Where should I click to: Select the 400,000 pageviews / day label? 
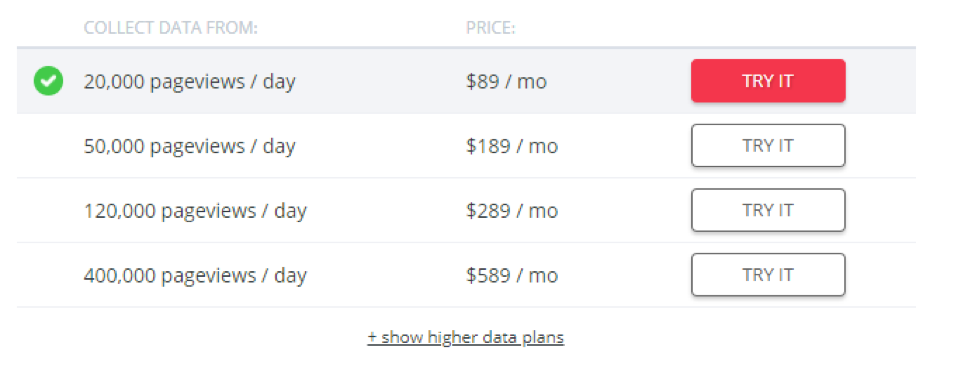(195, 276)
